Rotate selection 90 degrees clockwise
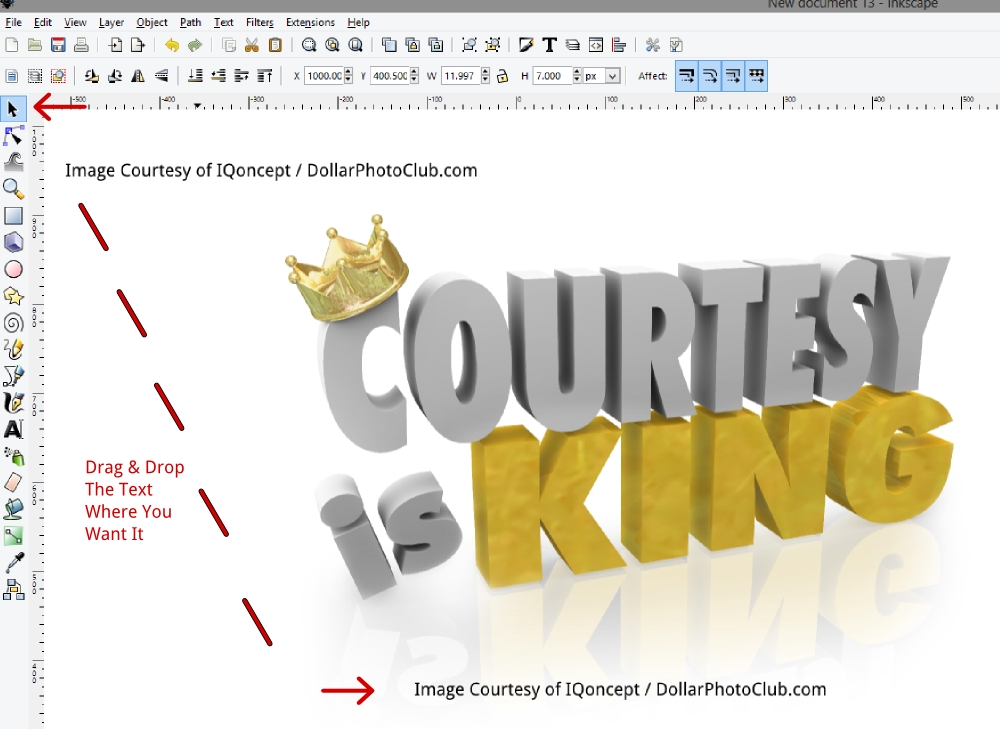 115,77
